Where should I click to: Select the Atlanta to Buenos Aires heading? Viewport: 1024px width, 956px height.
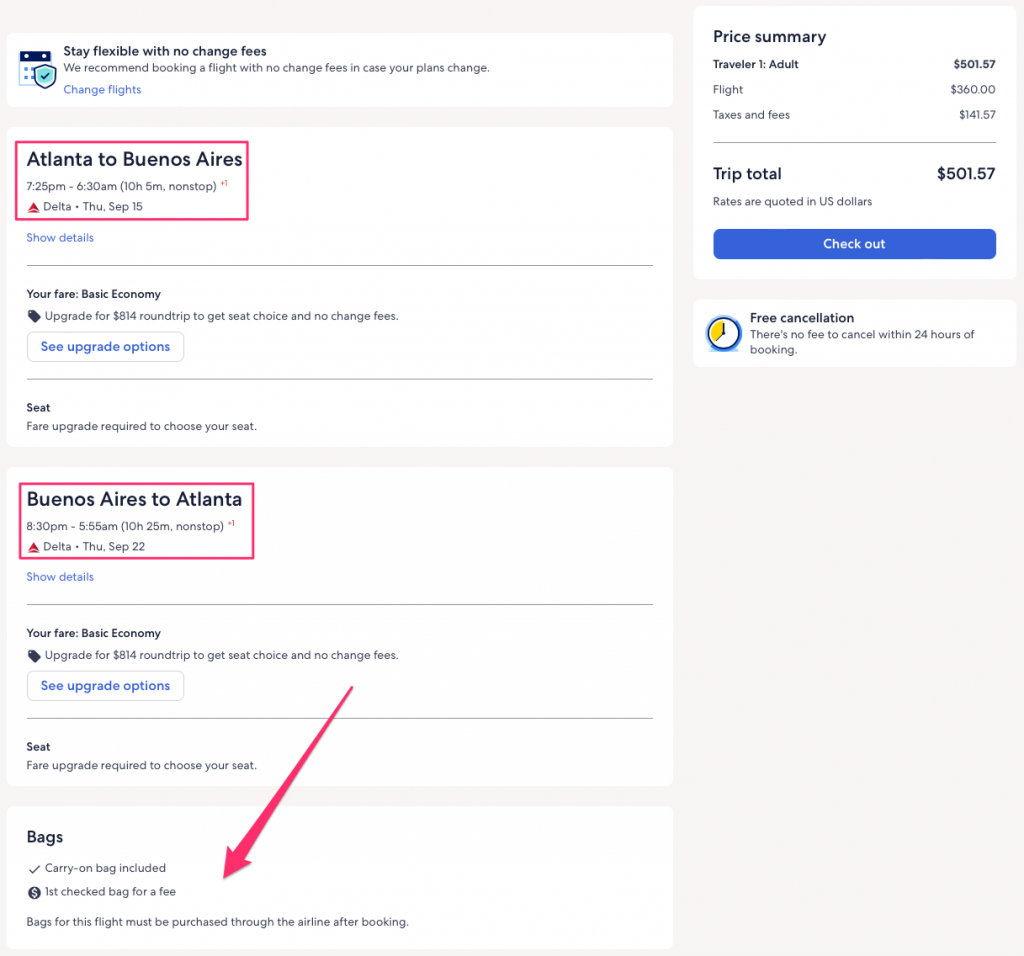(134, 159)
